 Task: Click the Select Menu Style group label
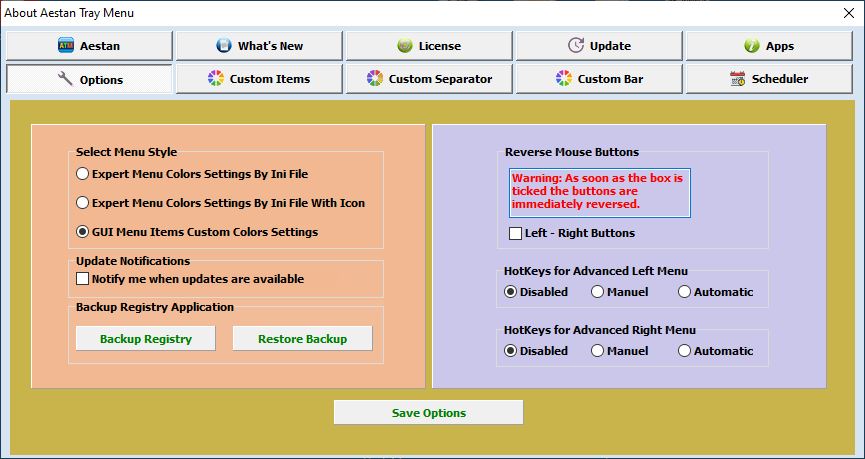[x=126, y=152]
